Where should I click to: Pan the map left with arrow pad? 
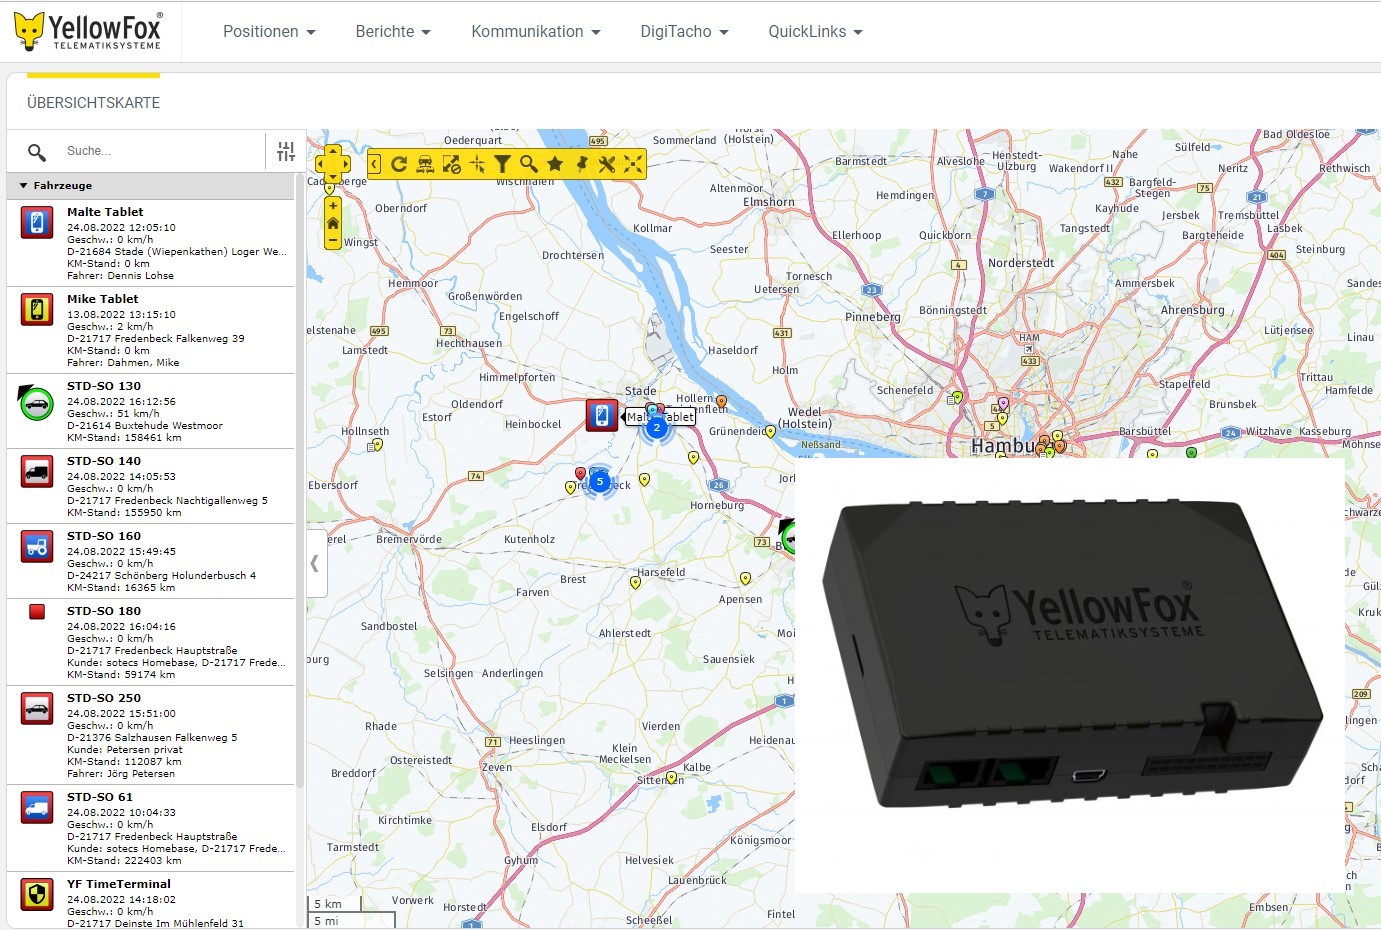pyautogui.click(x=320, y=164)
